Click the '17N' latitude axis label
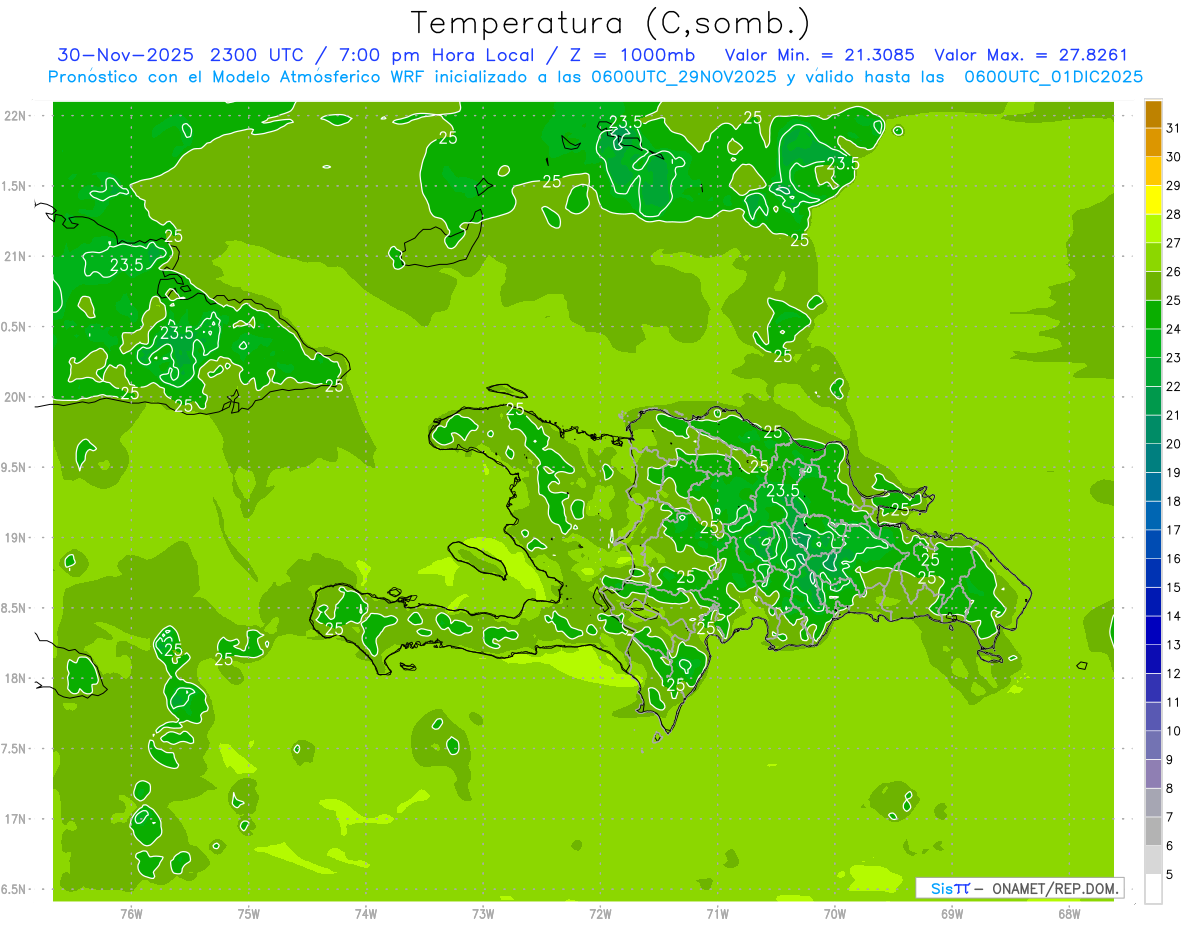The image size is (1200, 927). (16, 819)
